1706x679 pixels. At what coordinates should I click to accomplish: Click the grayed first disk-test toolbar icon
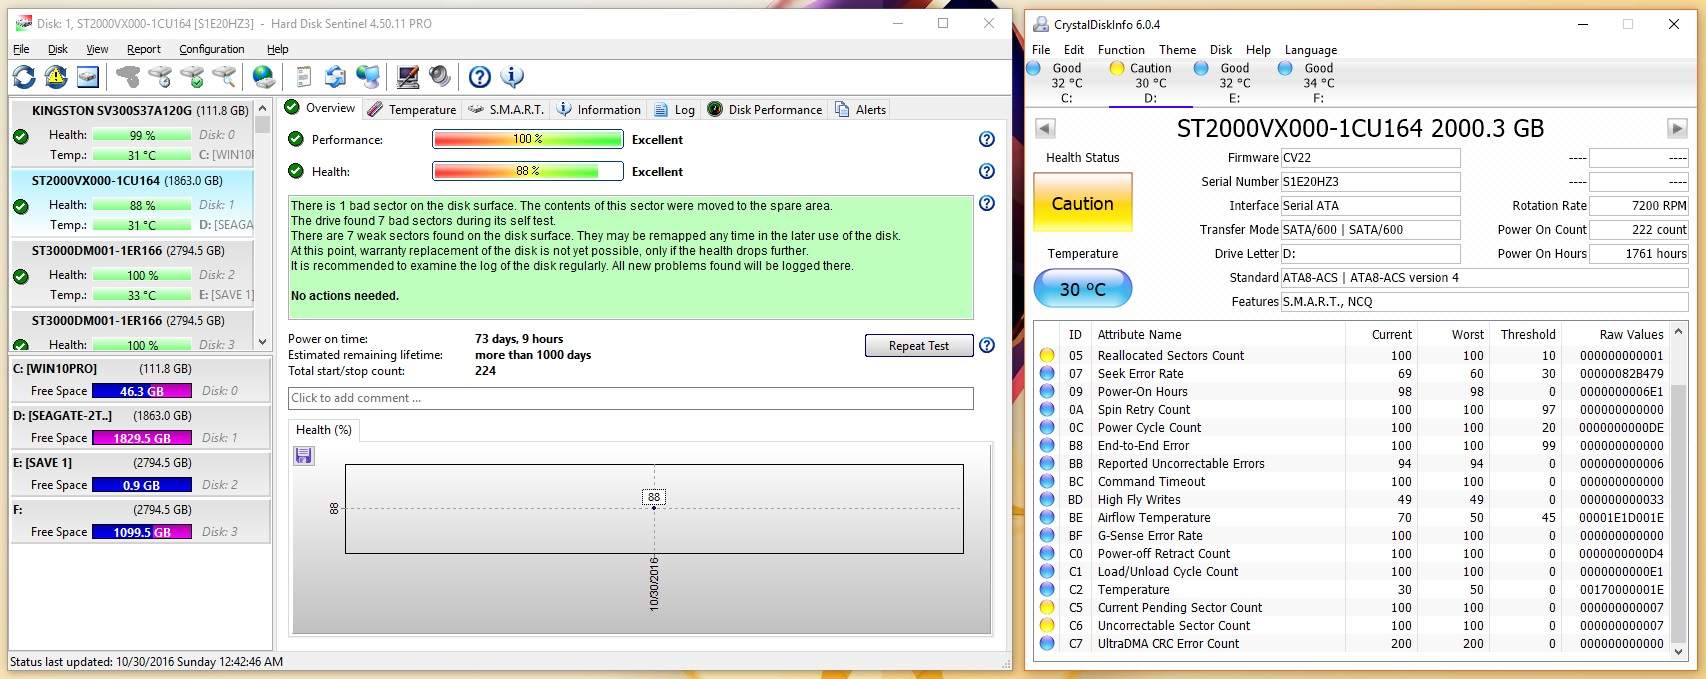(128, 76)
